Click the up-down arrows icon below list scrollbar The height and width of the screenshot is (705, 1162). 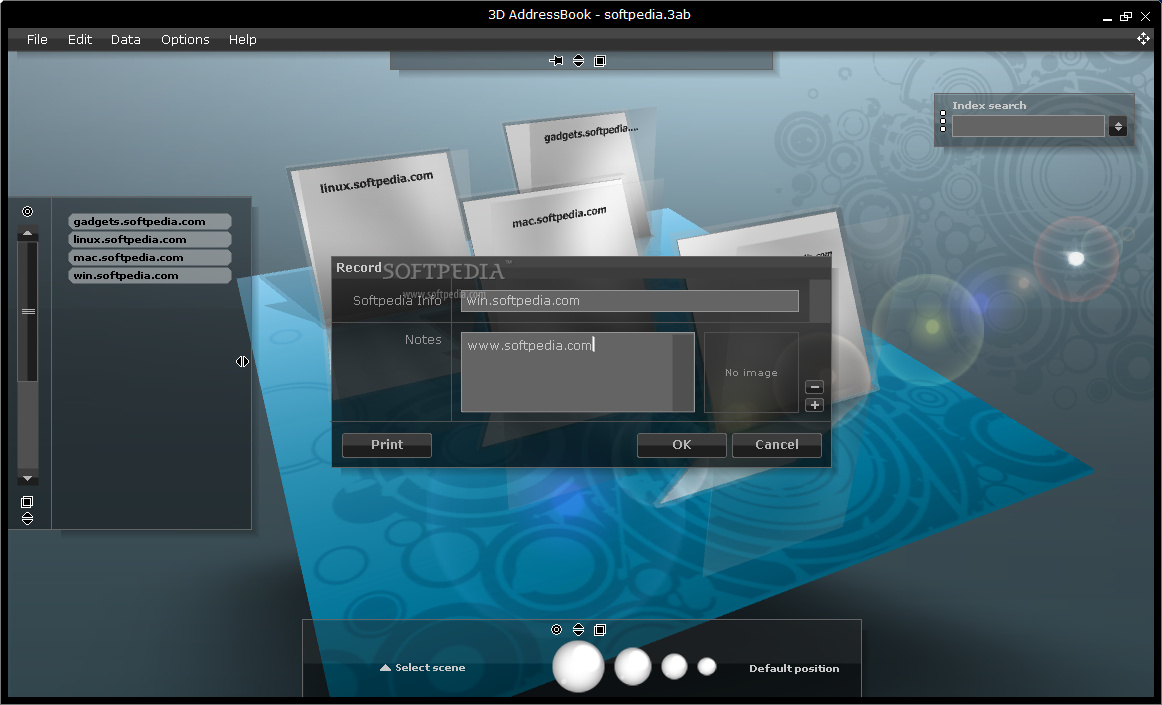pyautogui.click(x=27, y=519)
